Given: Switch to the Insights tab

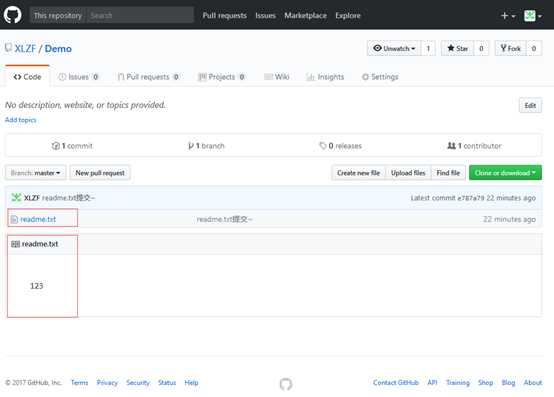Looking at the screenshot, I should (325, 77).
